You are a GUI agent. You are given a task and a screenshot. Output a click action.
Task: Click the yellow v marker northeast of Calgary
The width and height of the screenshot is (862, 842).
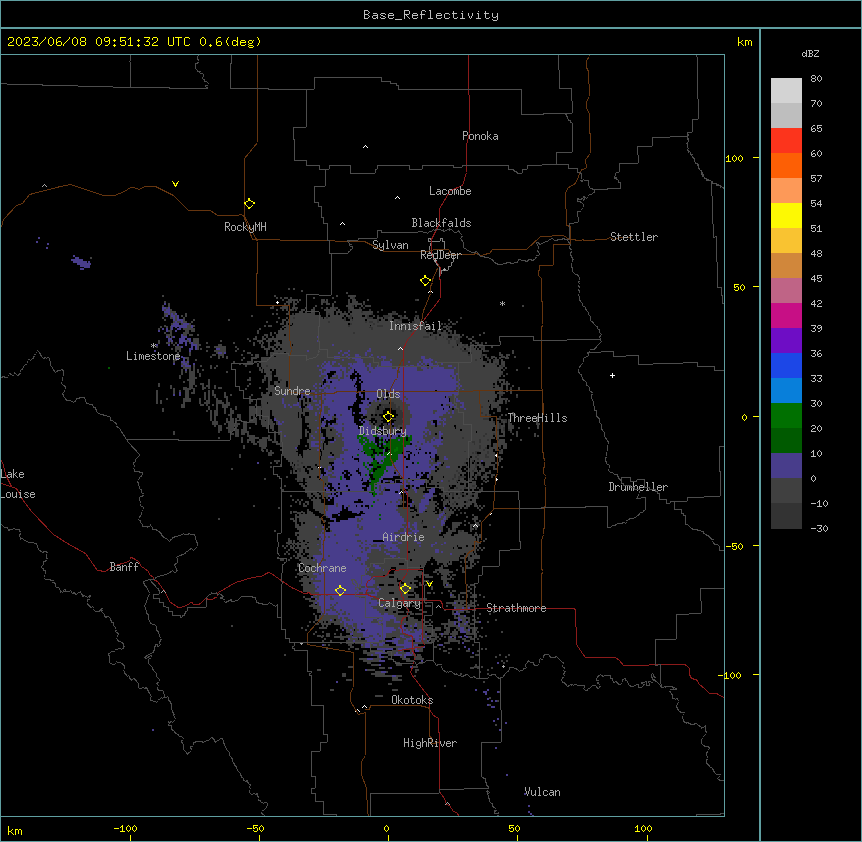coord(429,584)
